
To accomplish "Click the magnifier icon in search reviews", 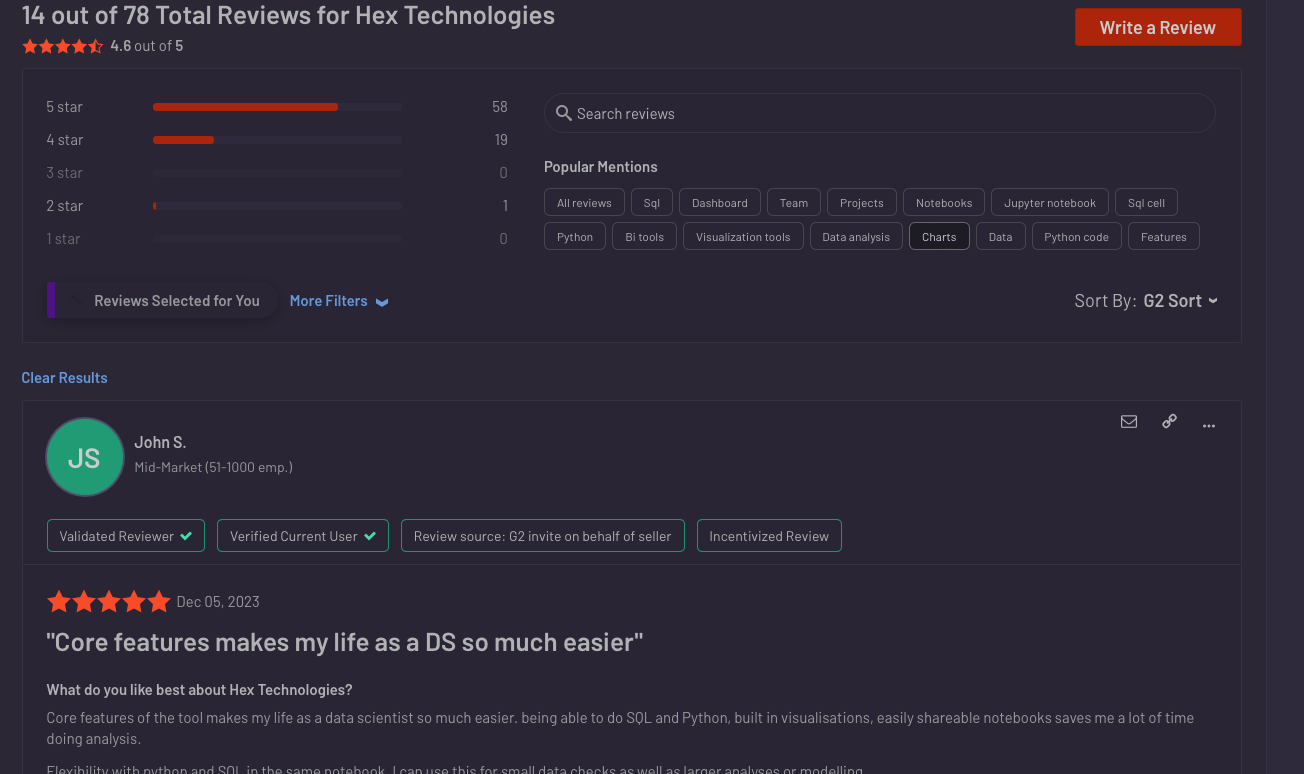I will tap(564, 114).
